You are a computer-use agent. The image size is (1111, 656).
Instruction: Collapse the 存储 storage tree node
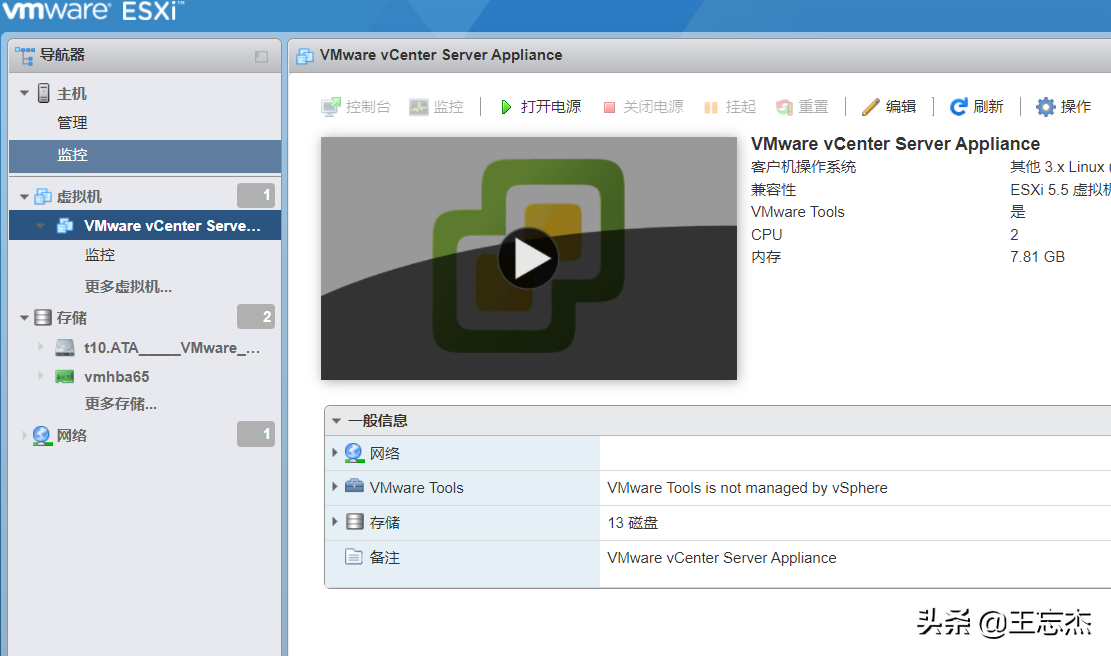[x=25, y=318]
